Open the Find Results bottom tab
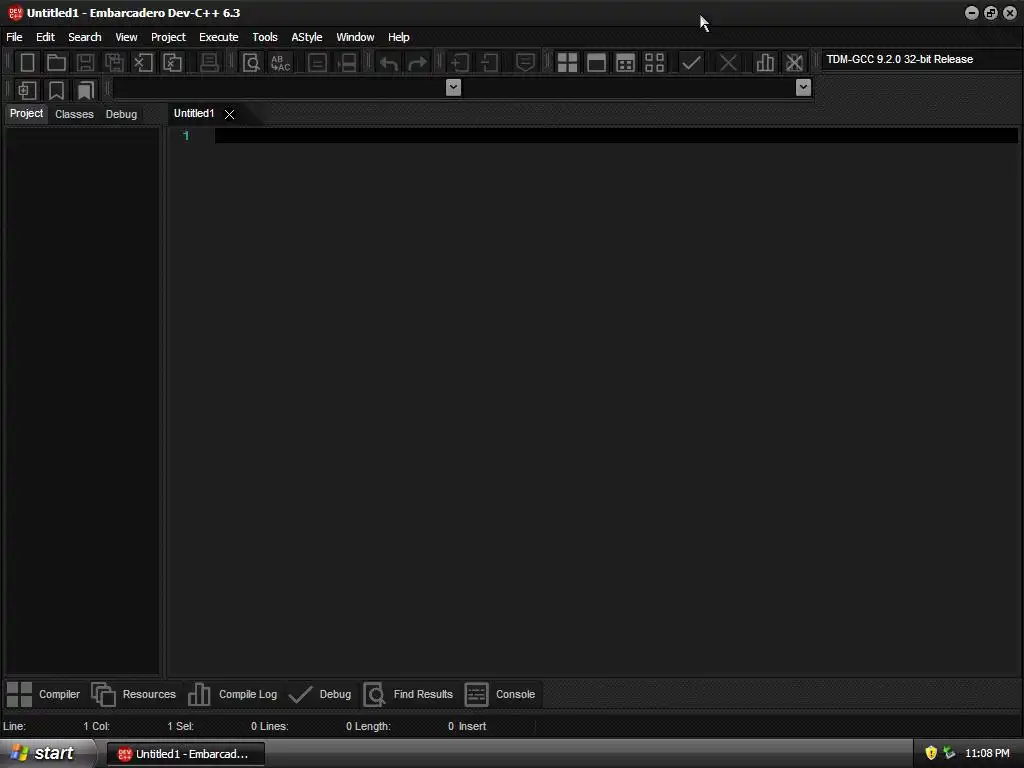 point(409,694)
